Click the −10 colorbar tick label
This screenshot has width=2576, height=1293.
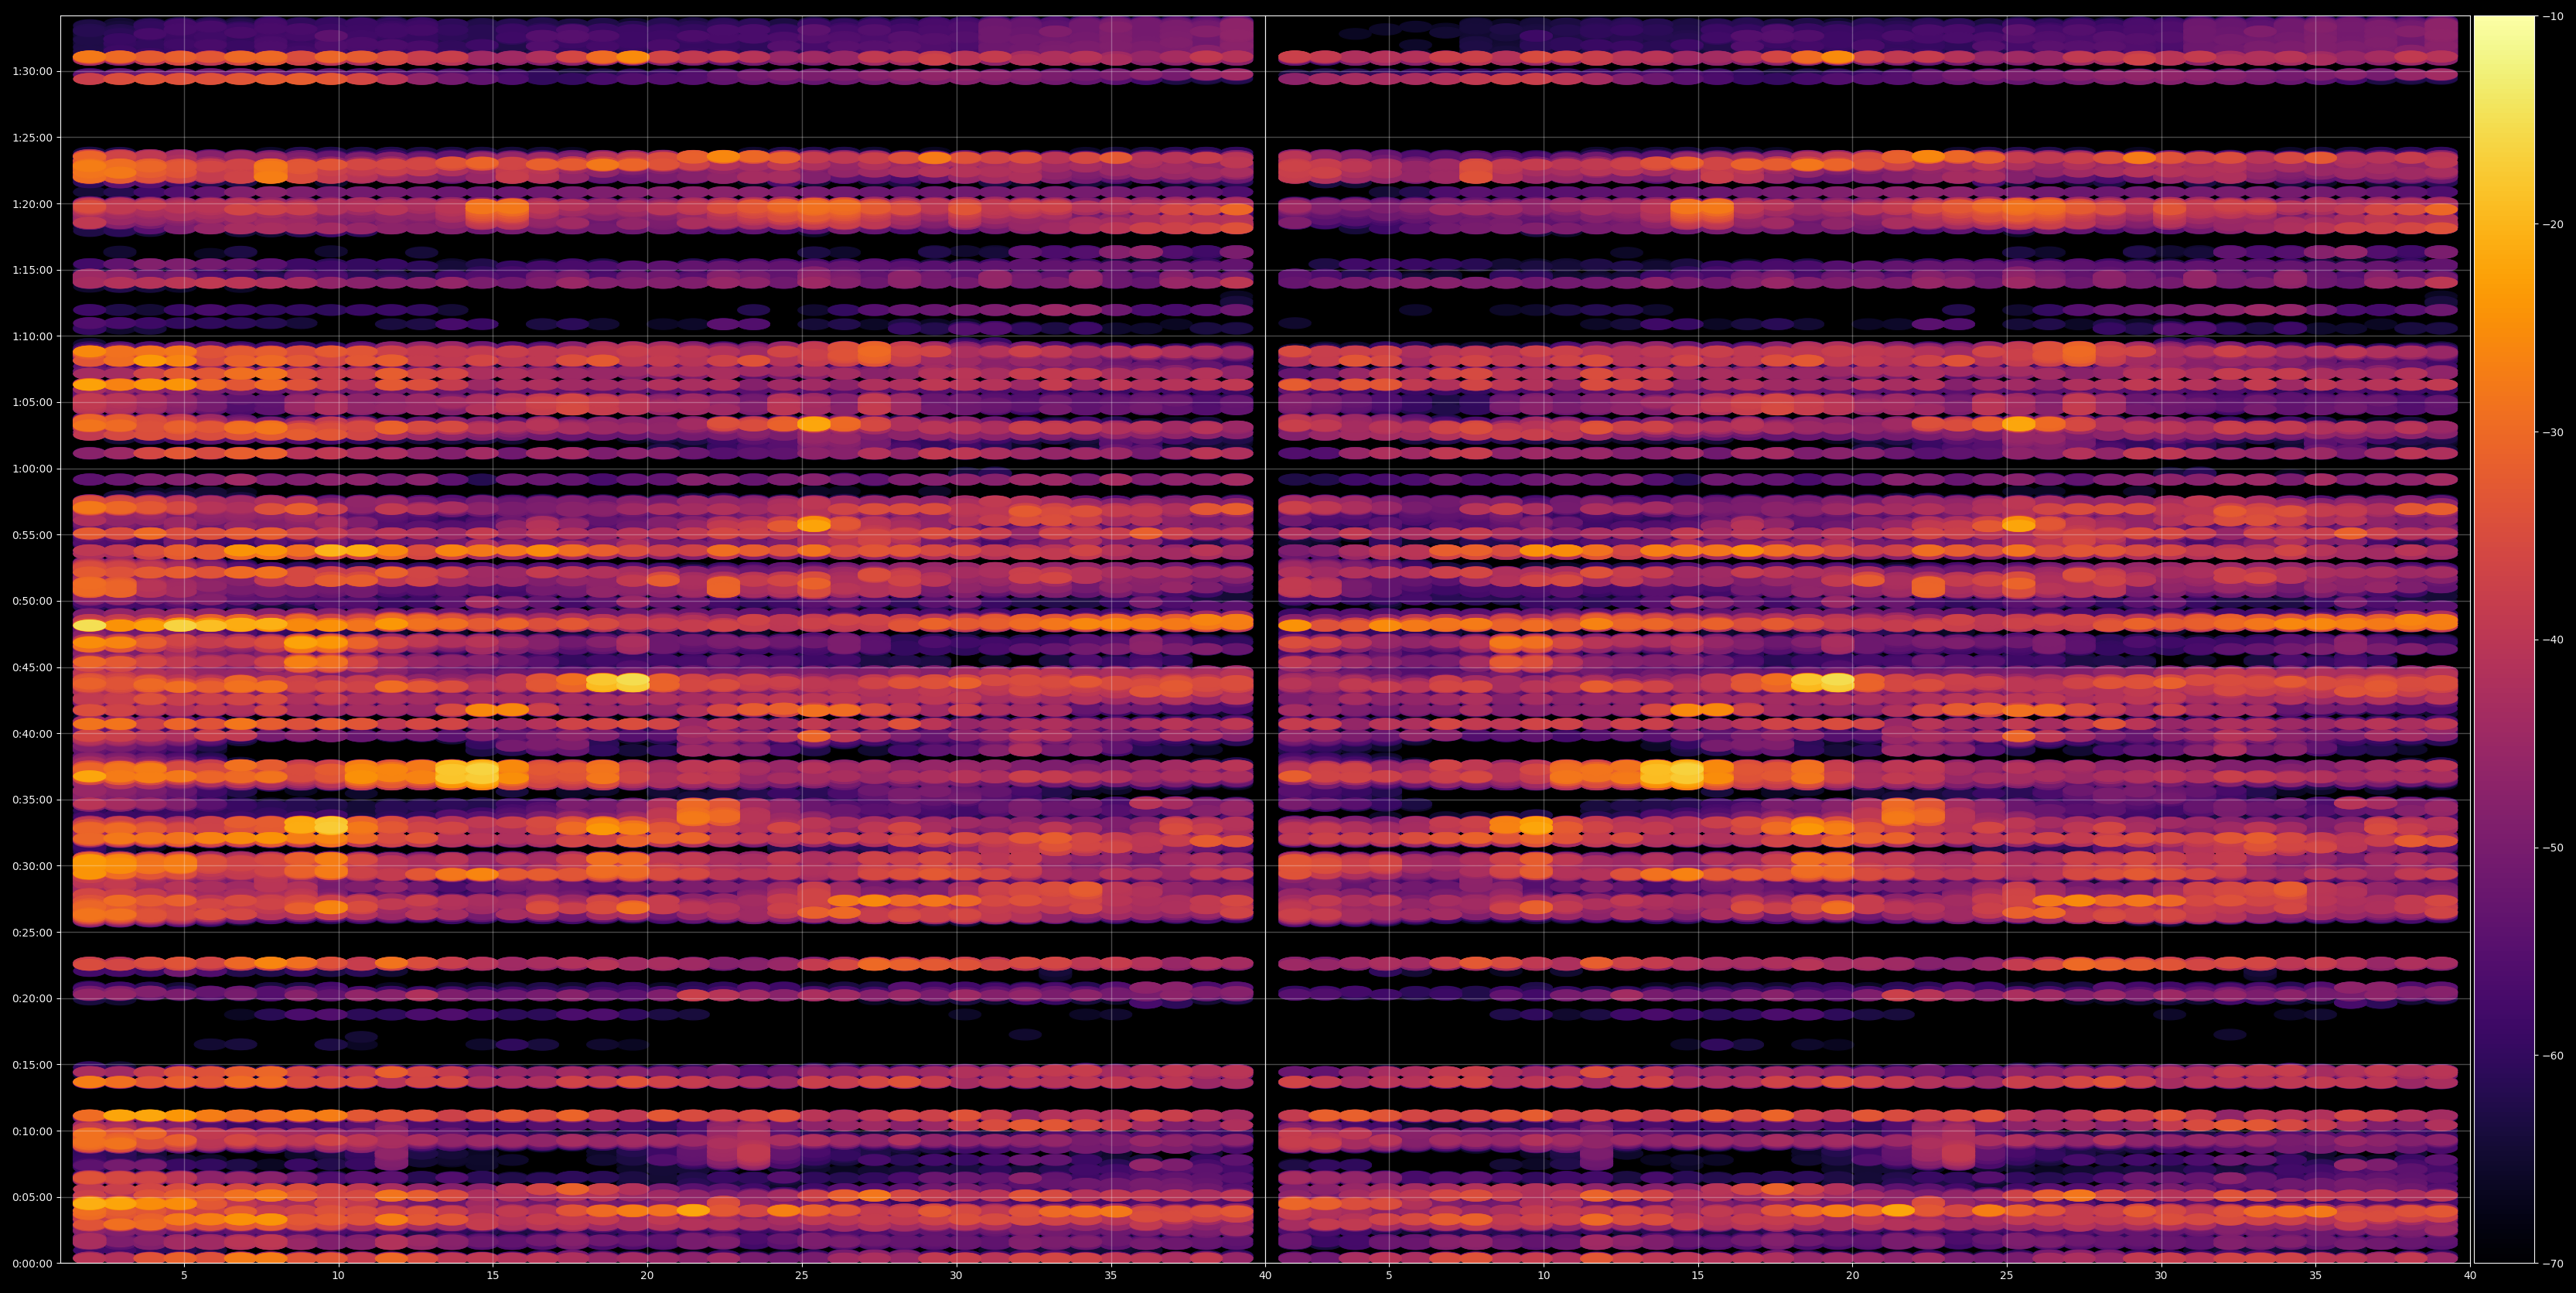pos(2552,16)
